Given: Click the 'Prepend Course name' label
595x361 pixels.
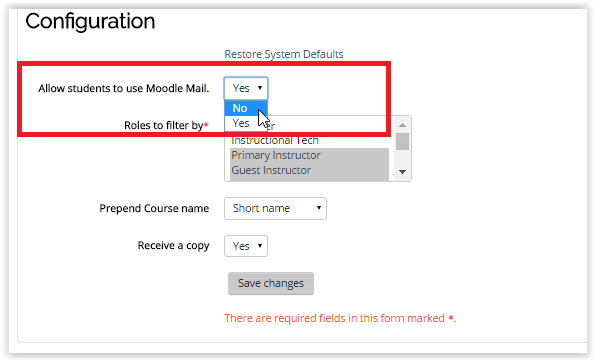Looking at the screenshot, I should click(154, 208).
